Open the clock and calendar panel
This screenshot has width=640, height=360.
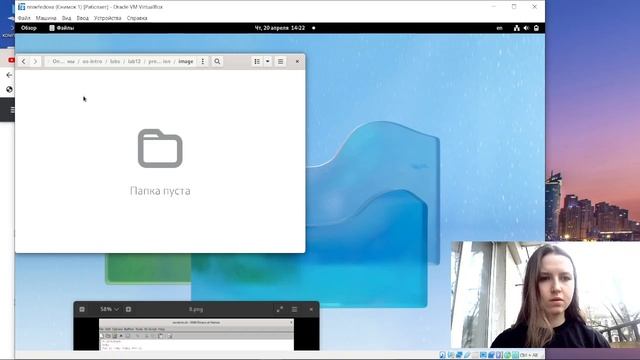click(x=280, y=28)
